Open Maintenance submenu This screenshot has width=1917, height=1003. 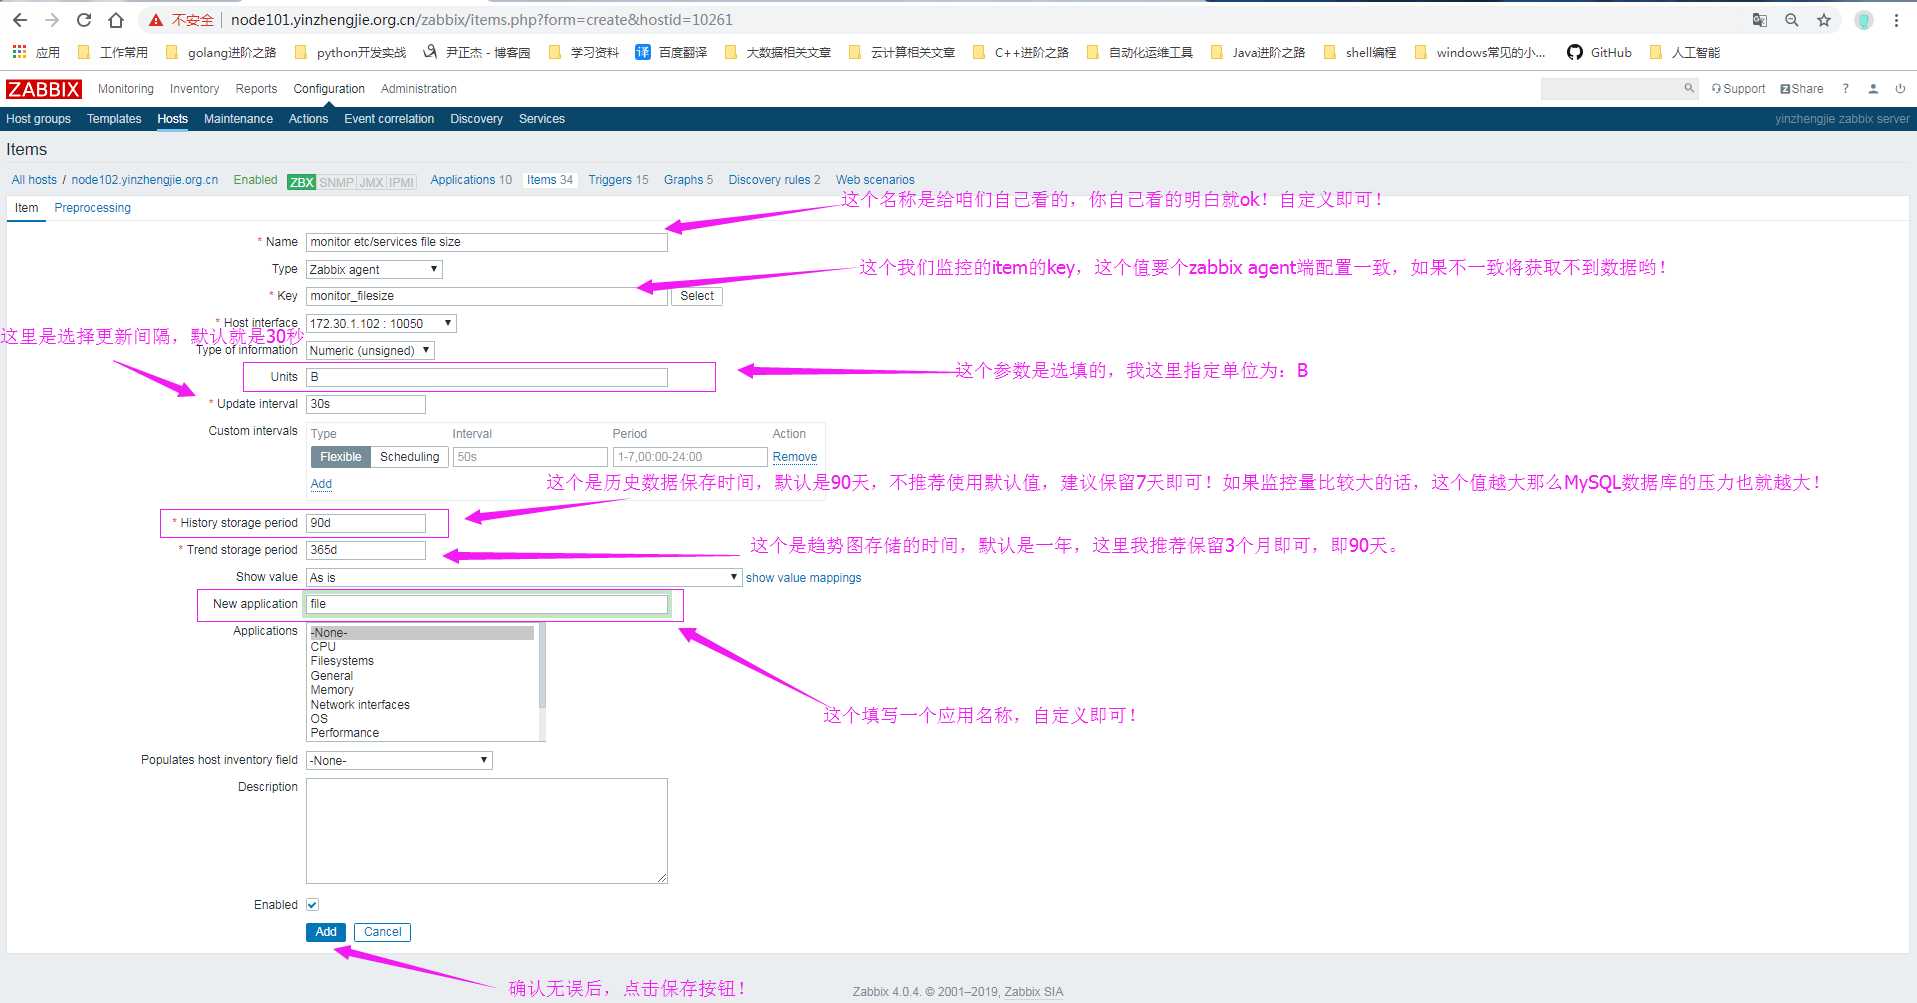tap(238, 119)
